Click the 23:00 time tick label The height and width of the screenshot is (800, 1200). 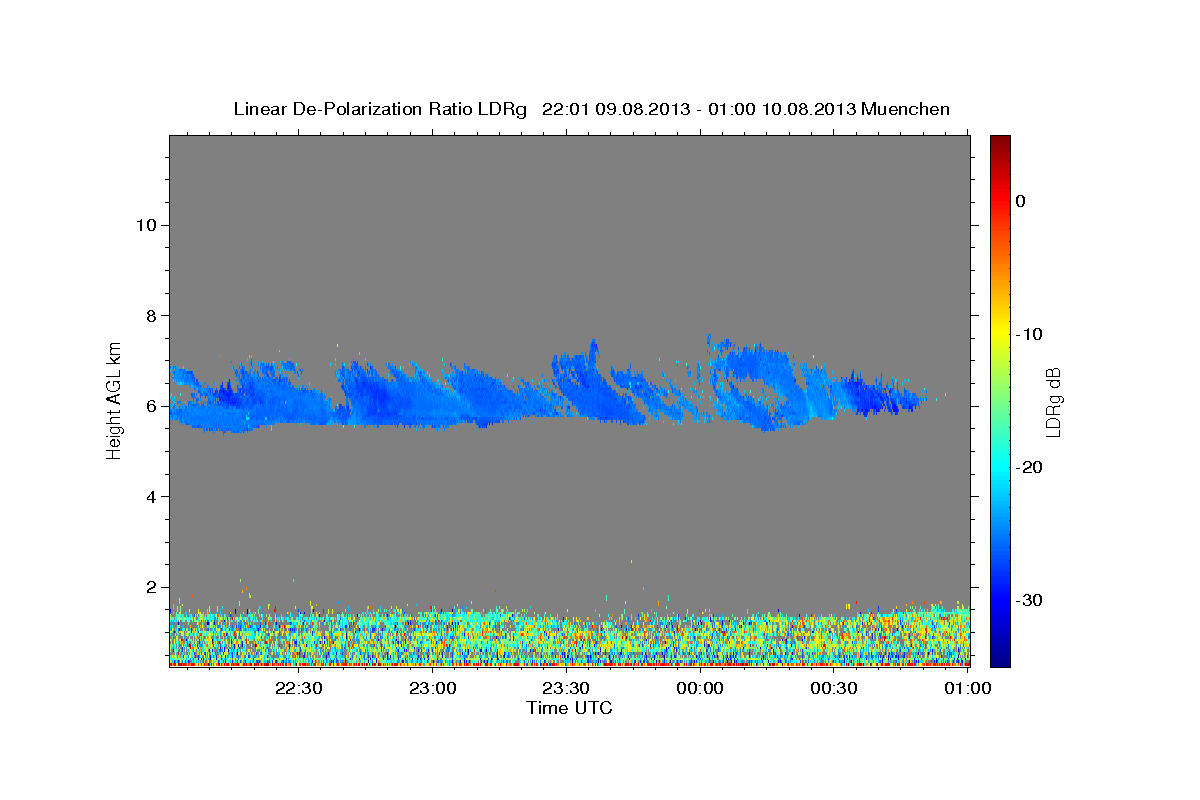tap(433, 689)
